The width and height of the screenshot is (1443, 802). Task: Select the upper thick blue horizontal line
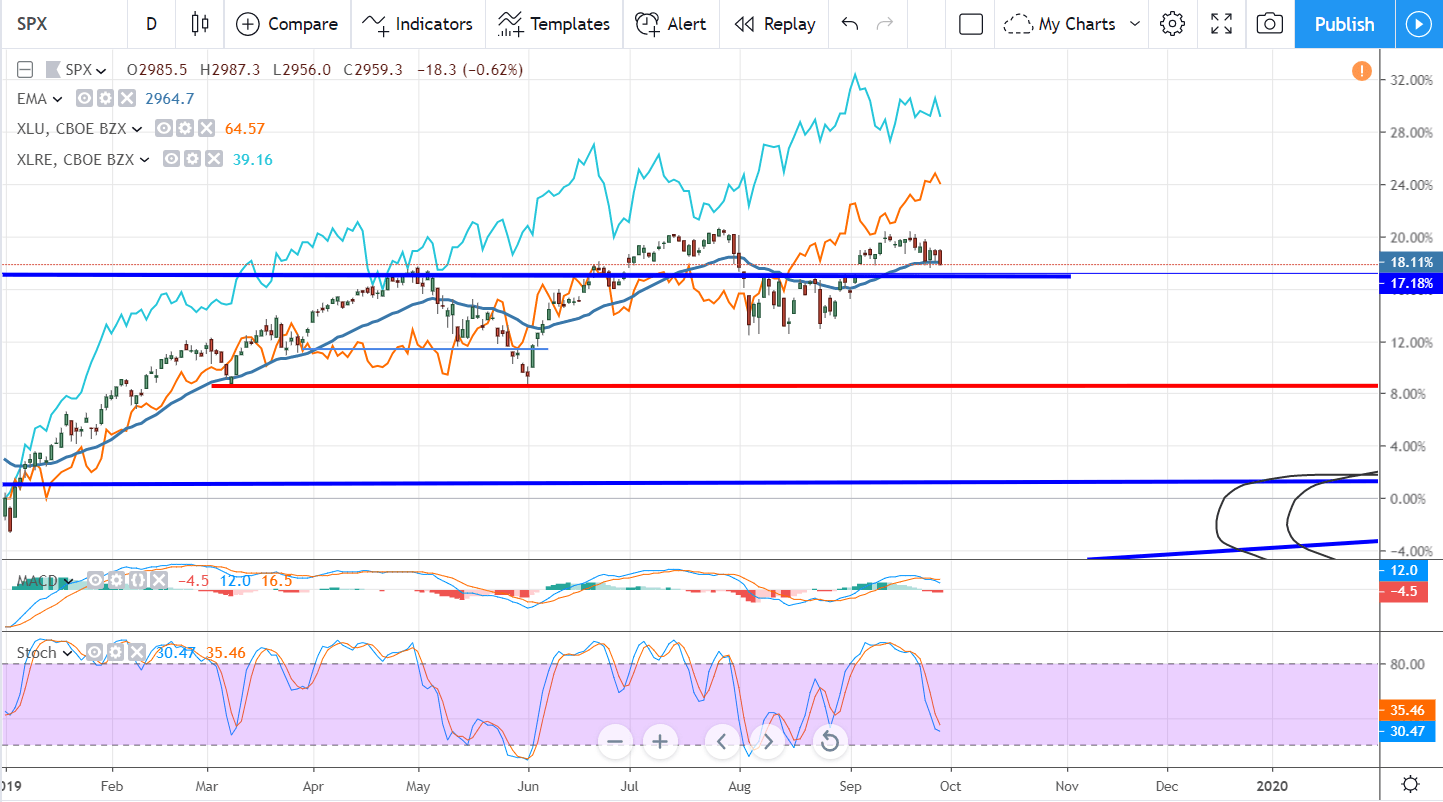coord(535,274)
